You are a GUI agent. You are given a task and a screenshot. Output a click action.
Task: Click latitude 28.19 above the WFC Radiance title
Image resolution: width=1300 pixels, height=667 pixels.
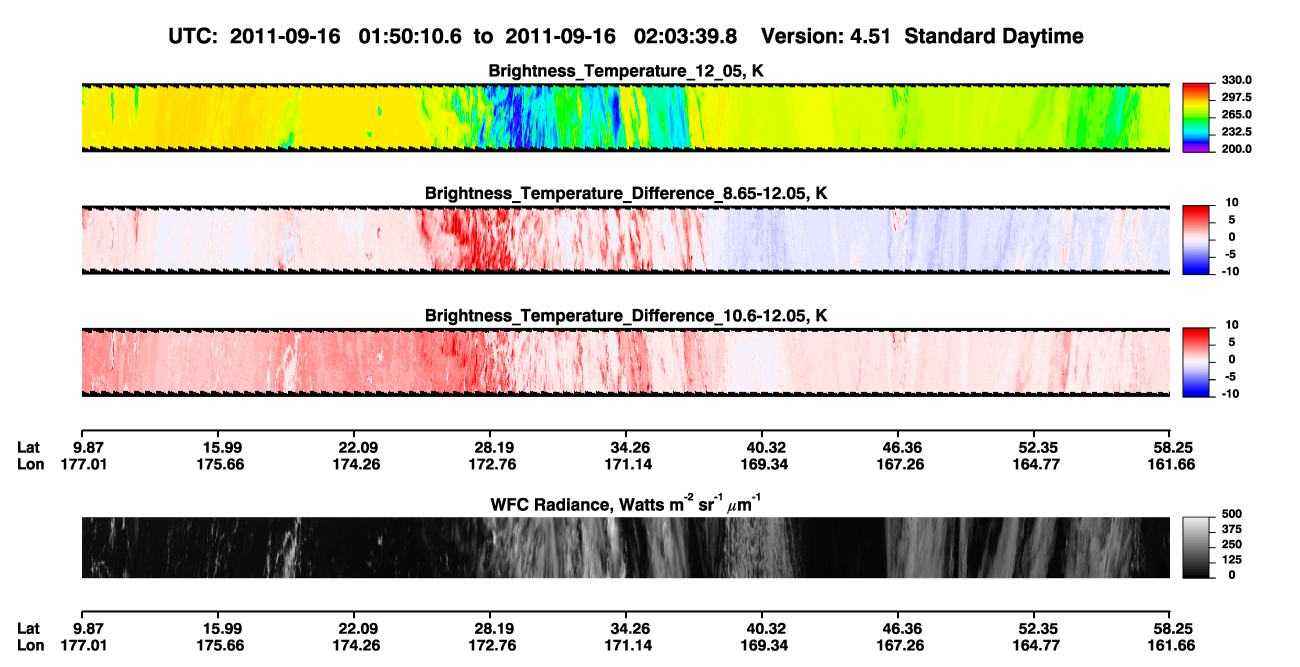click(490, 447)
